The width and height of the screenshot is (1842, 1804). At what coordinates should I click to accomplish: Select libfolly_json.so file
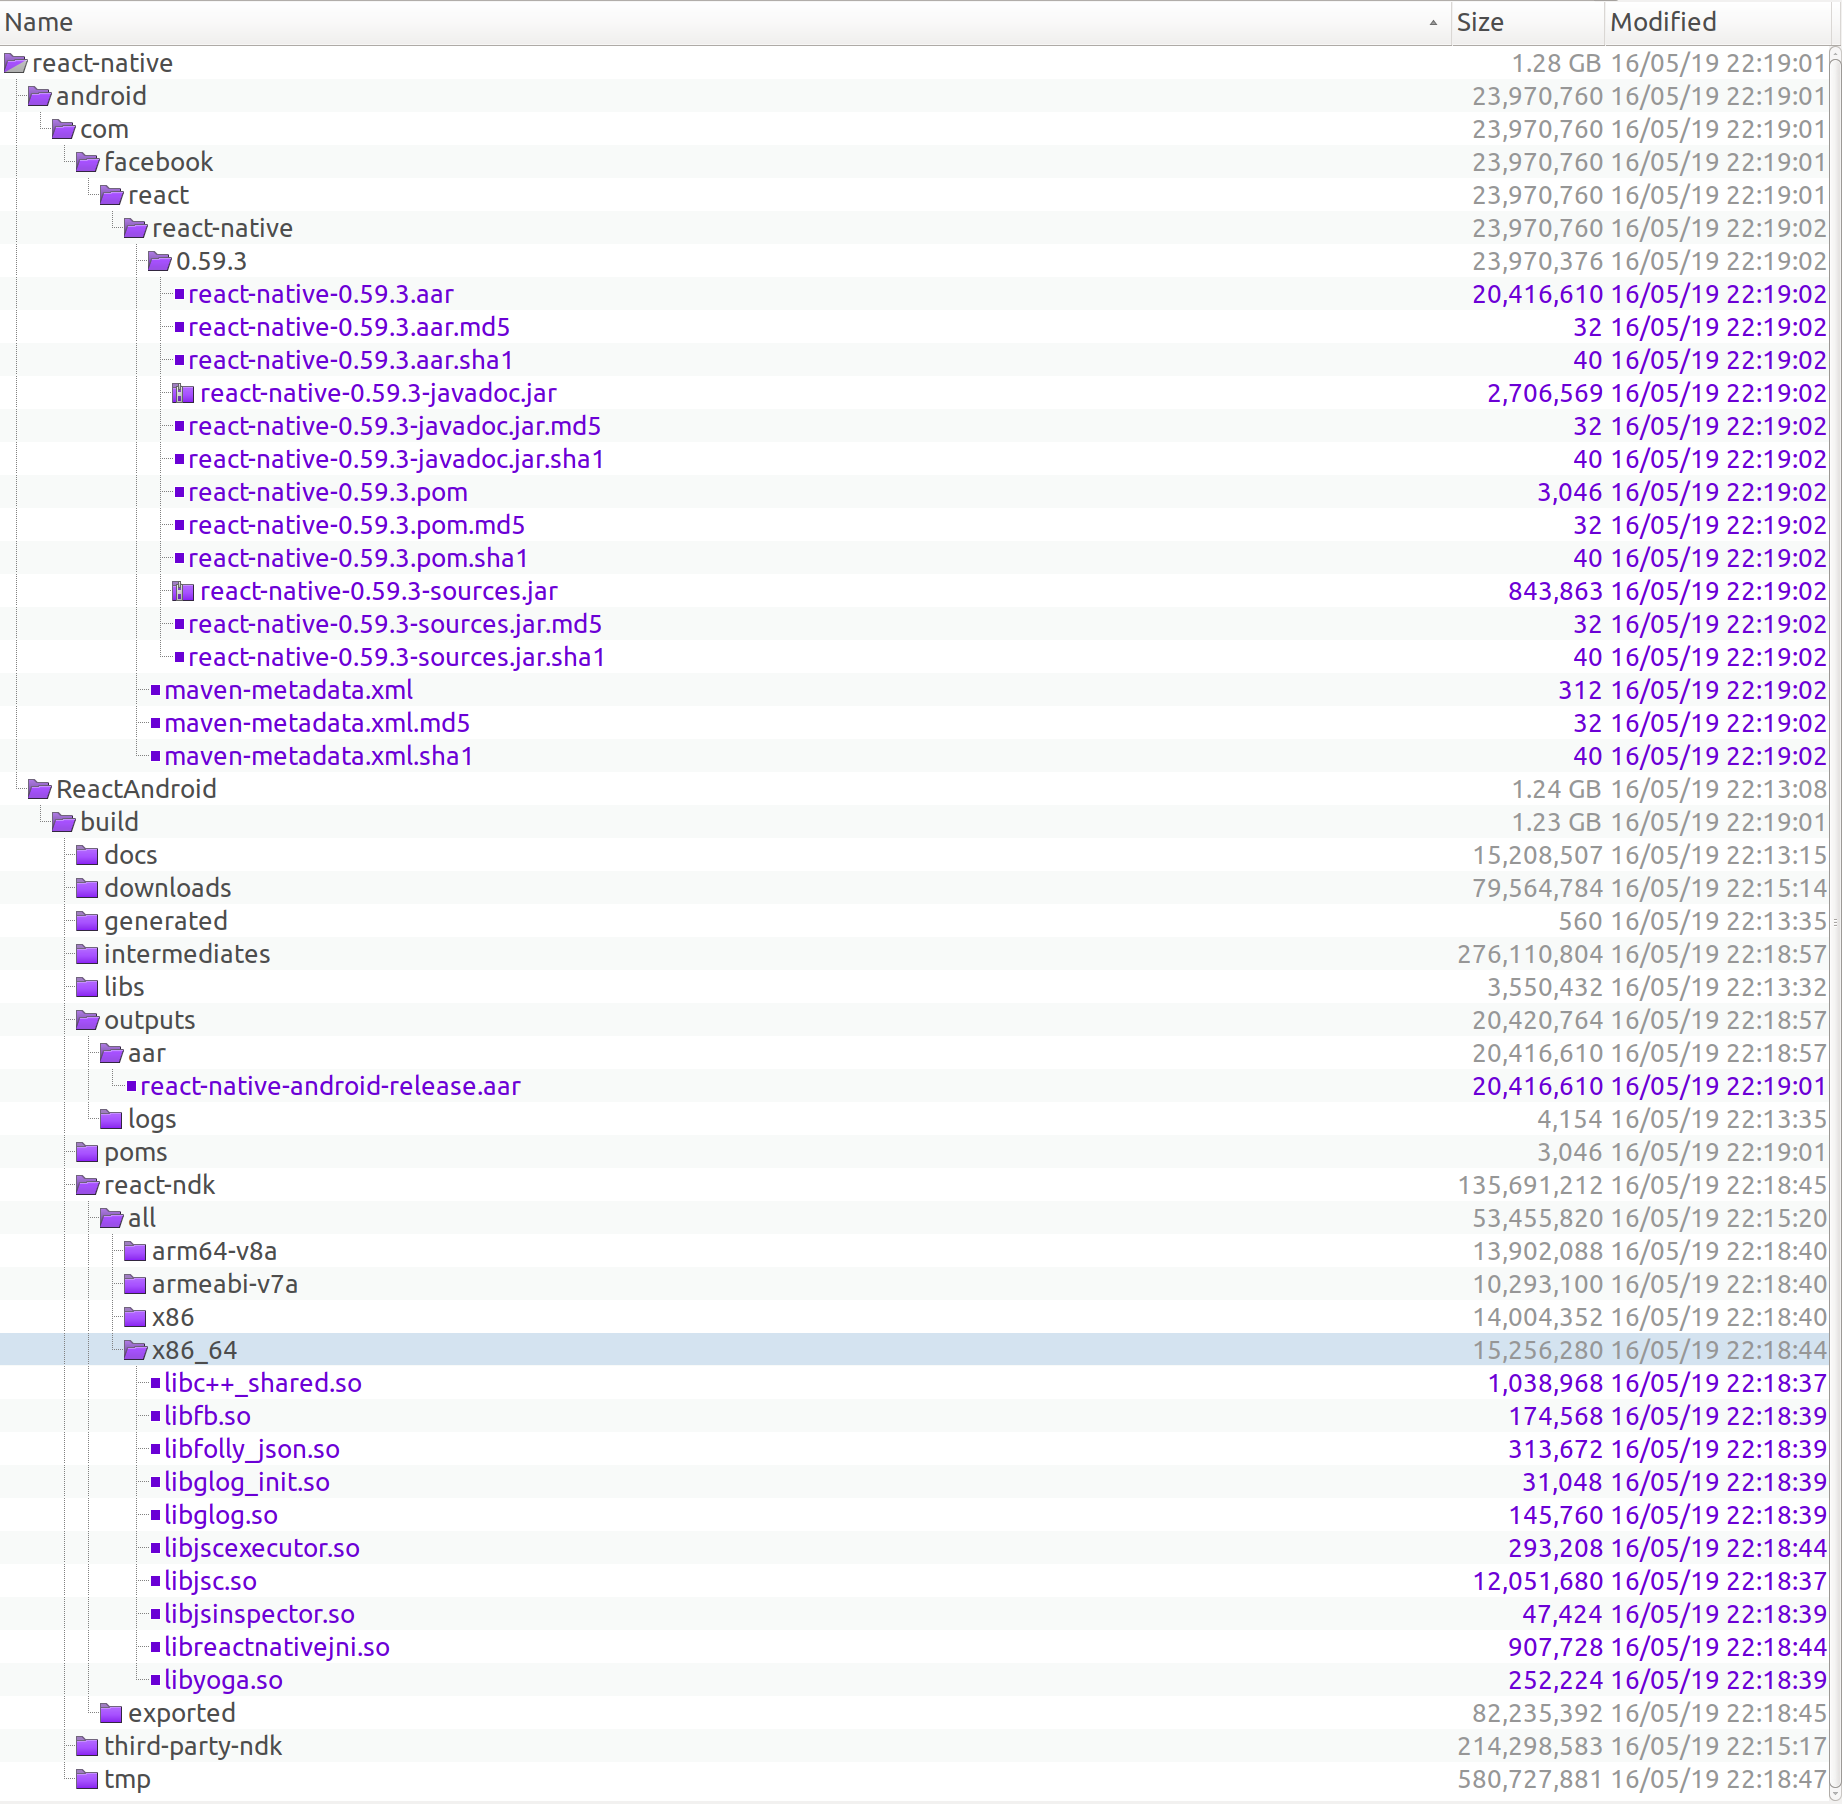[x=251, y=1450]
